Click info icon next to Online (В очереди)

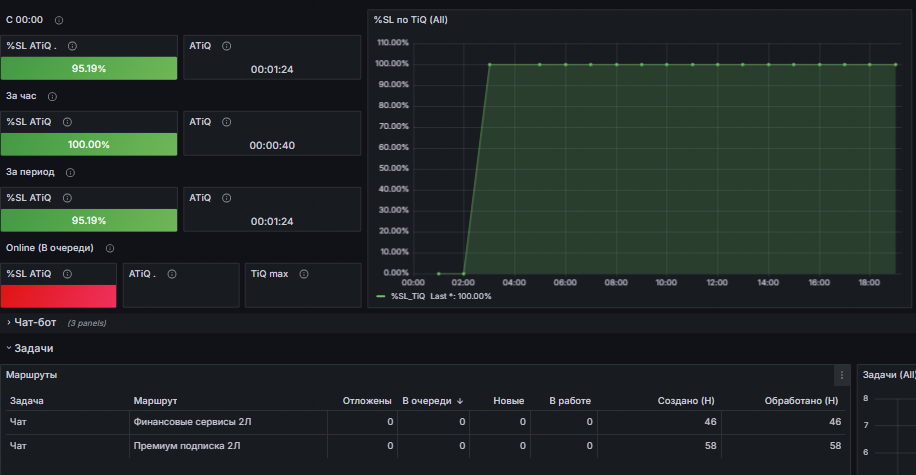[110, 248]
